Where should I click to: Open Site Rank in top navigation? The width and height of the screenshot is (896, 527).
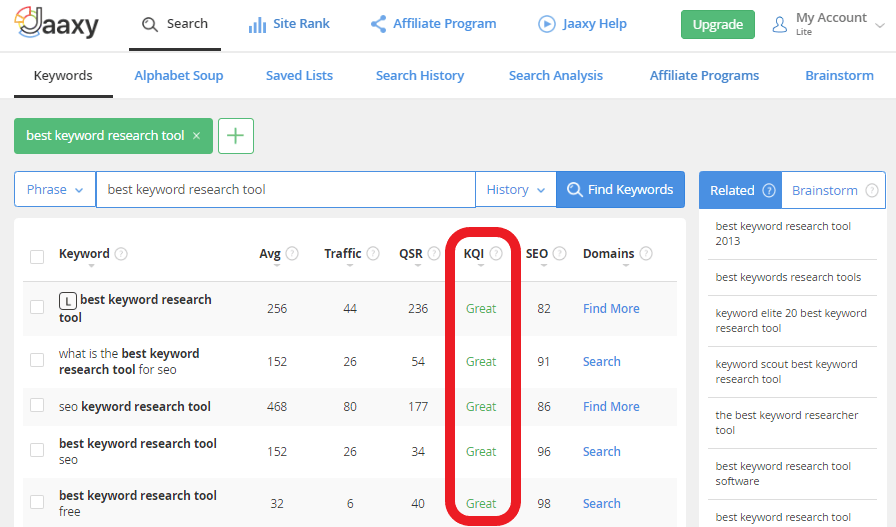[289, 24]
